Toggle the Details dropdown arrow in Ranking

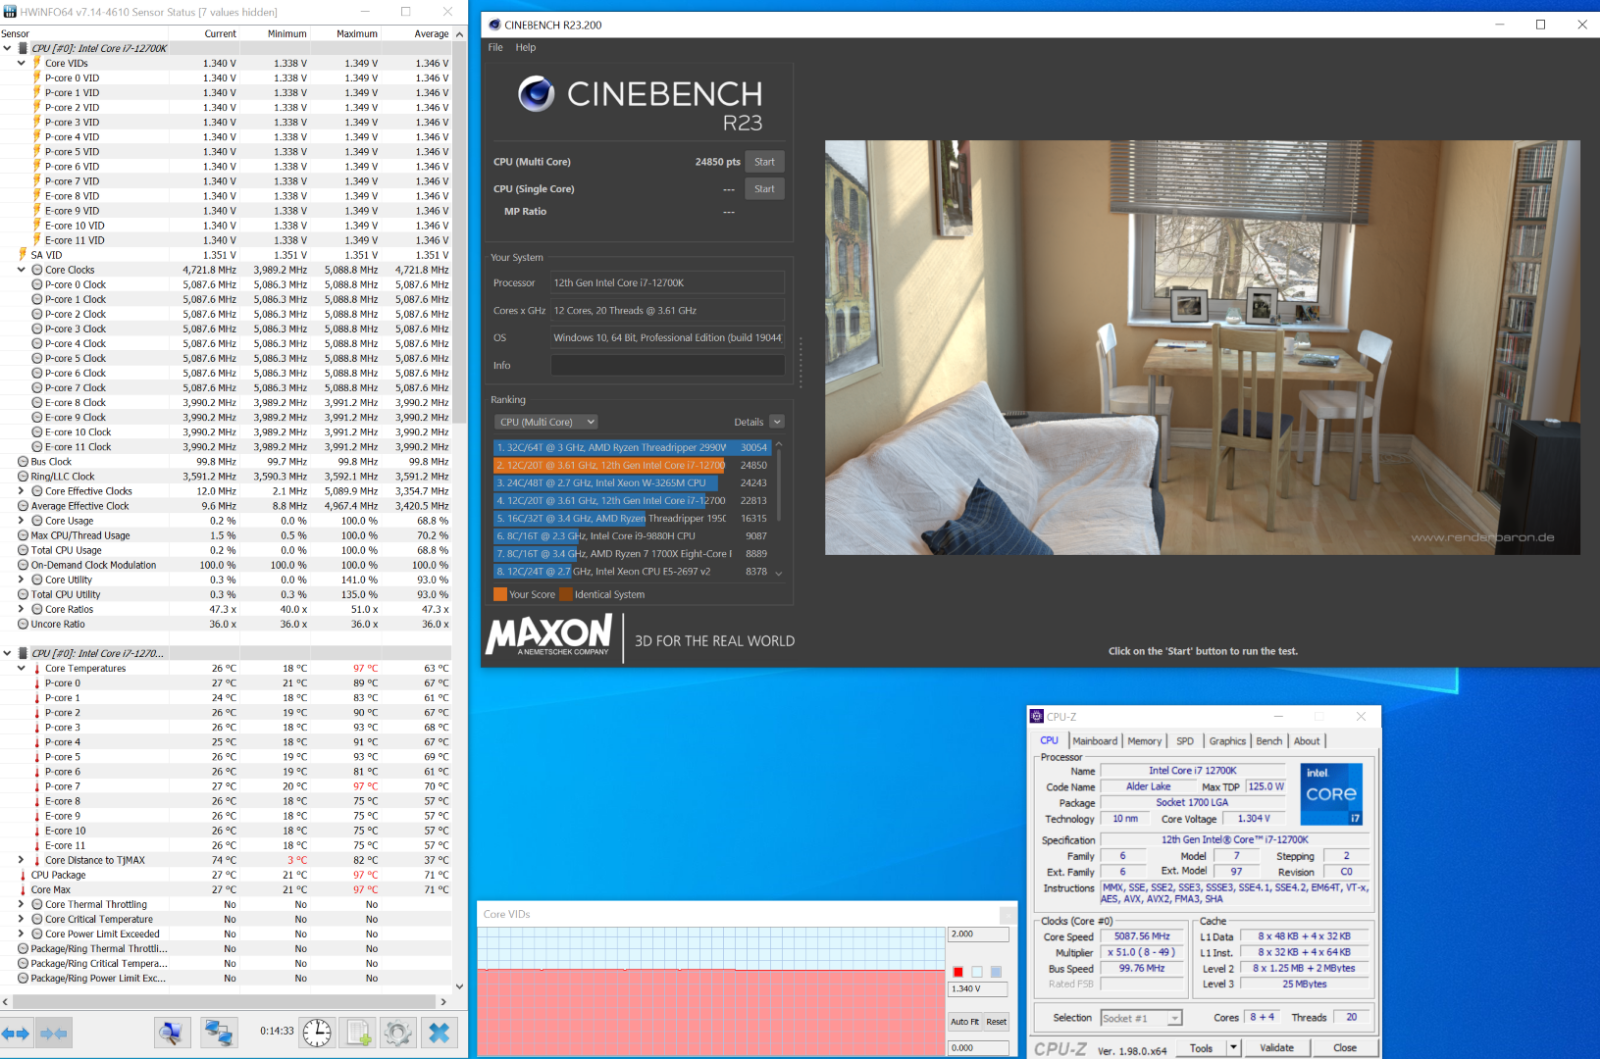(x=777, y=422)
